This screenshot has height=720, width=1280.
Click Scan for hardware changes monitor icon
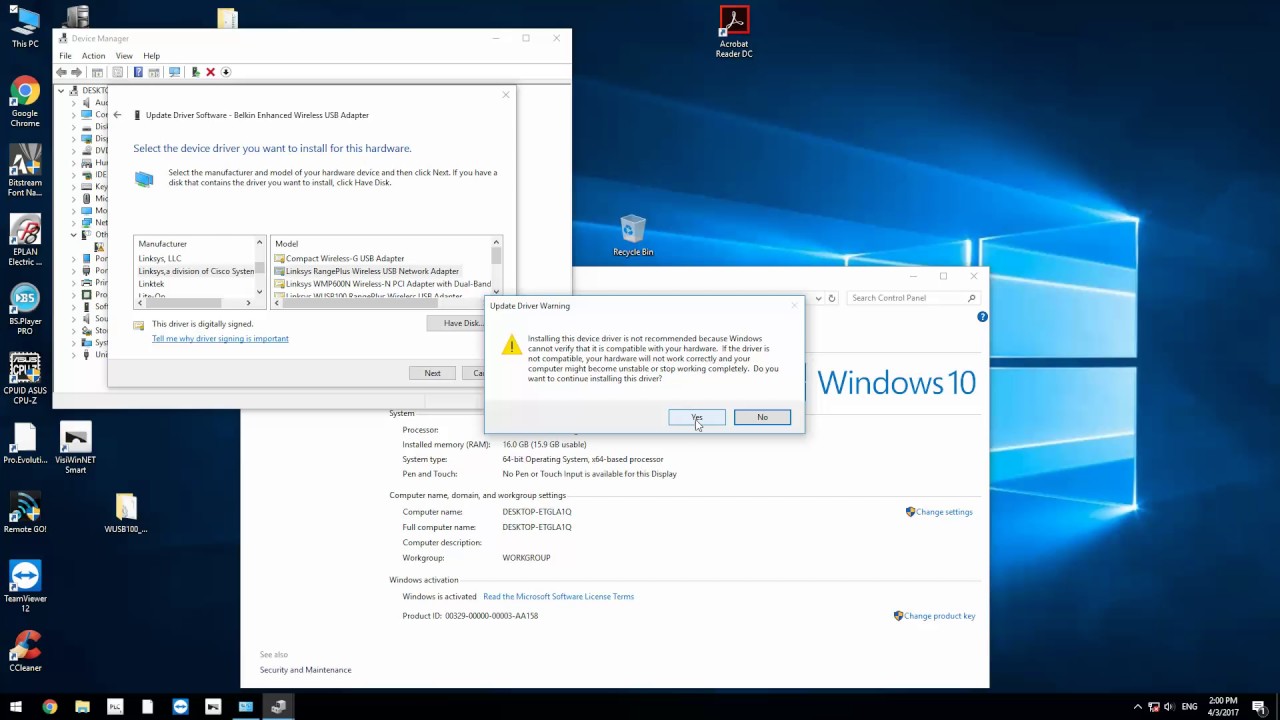174,72
